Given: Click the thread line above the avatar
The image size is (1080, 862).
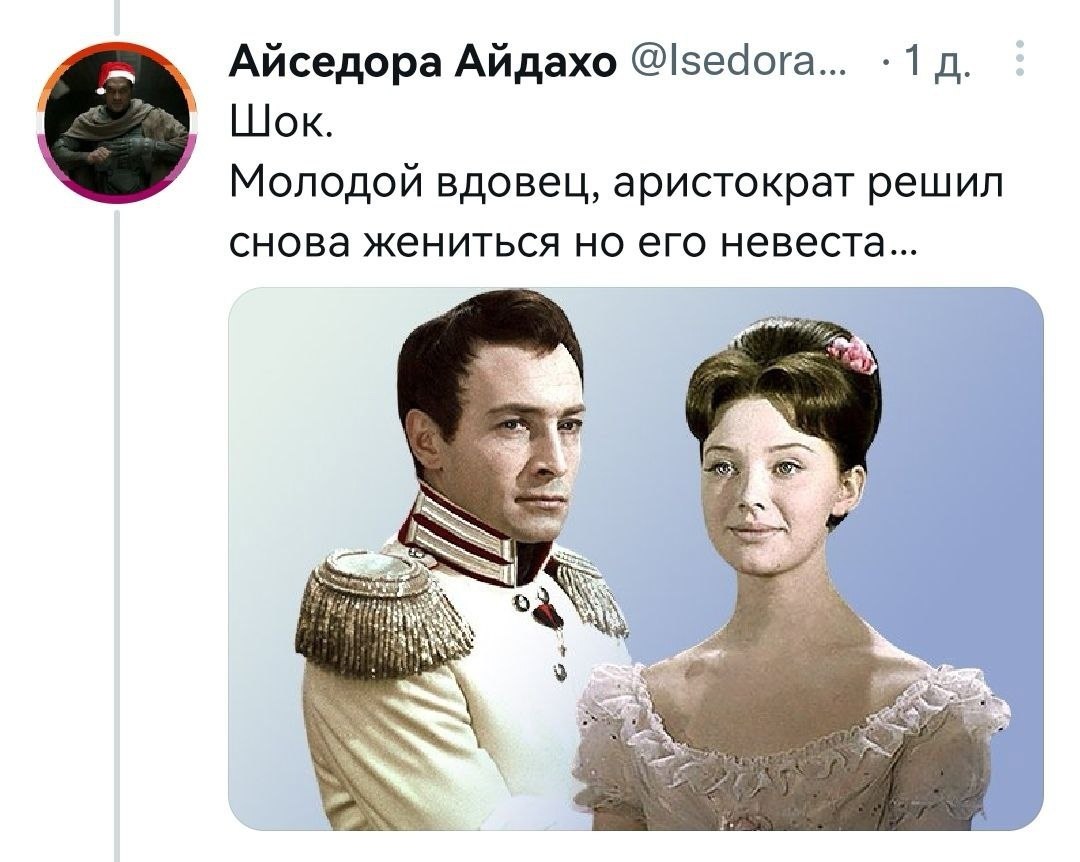Looking at the screenshot, I should [x=116, y=17].
